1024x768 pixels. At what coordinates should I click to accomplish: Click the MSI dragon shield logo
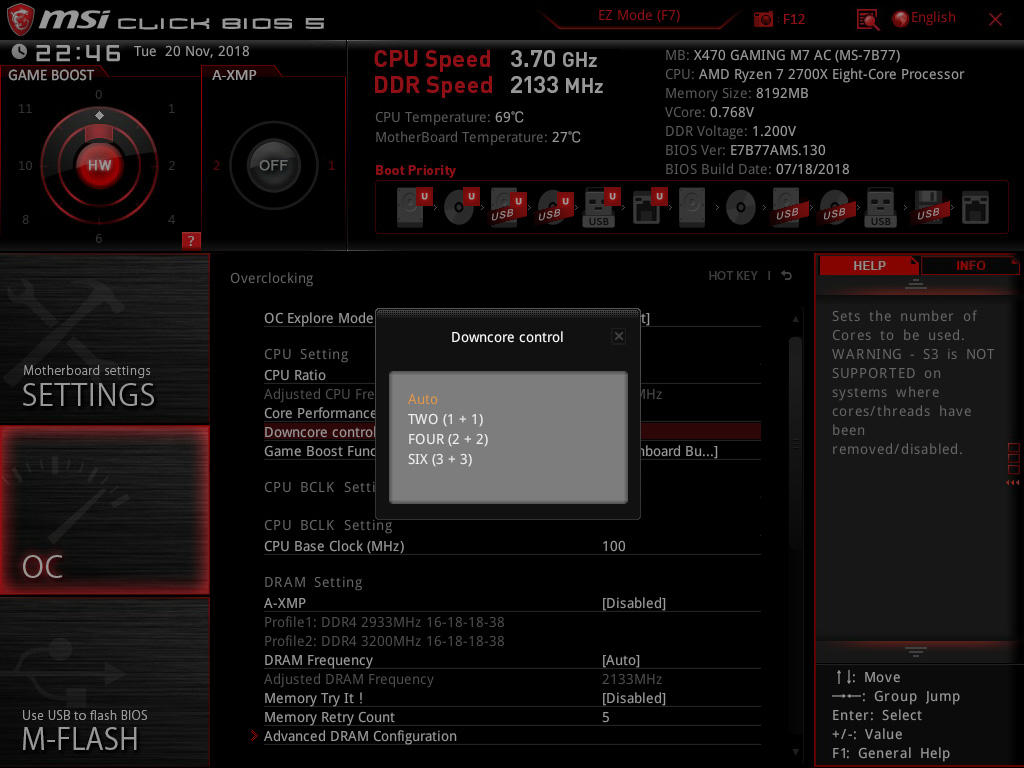(x=20, y=19)
